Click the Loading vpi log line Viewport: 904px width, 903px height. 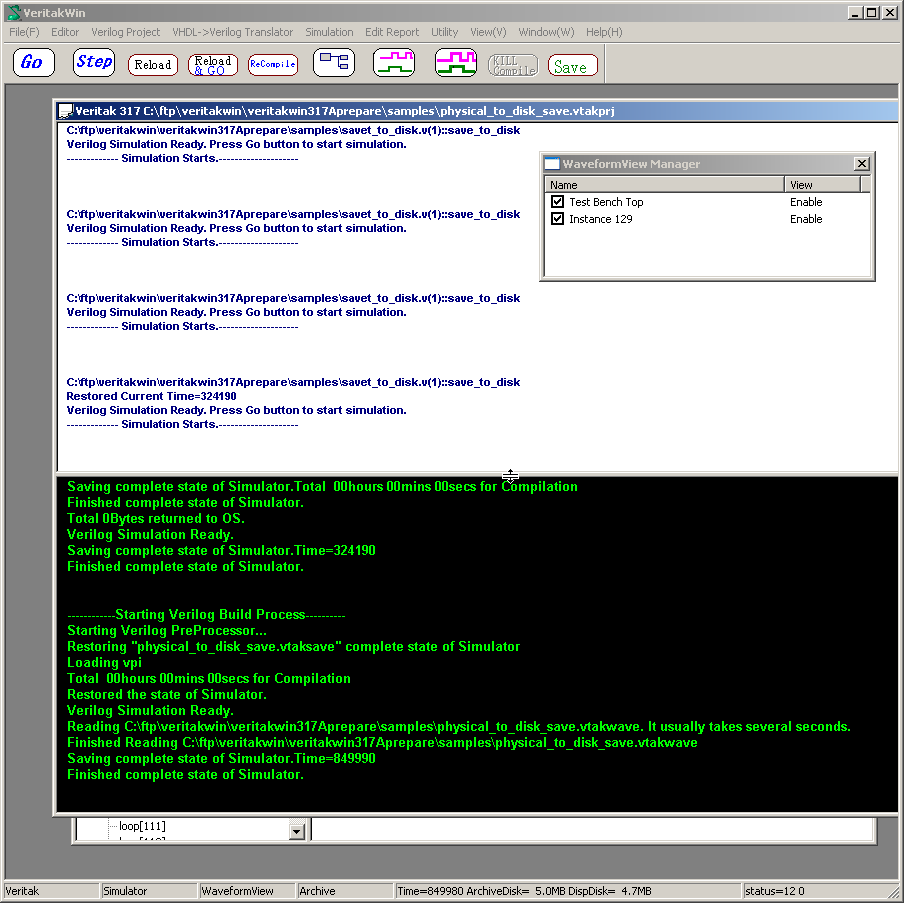tap(104, 663)
